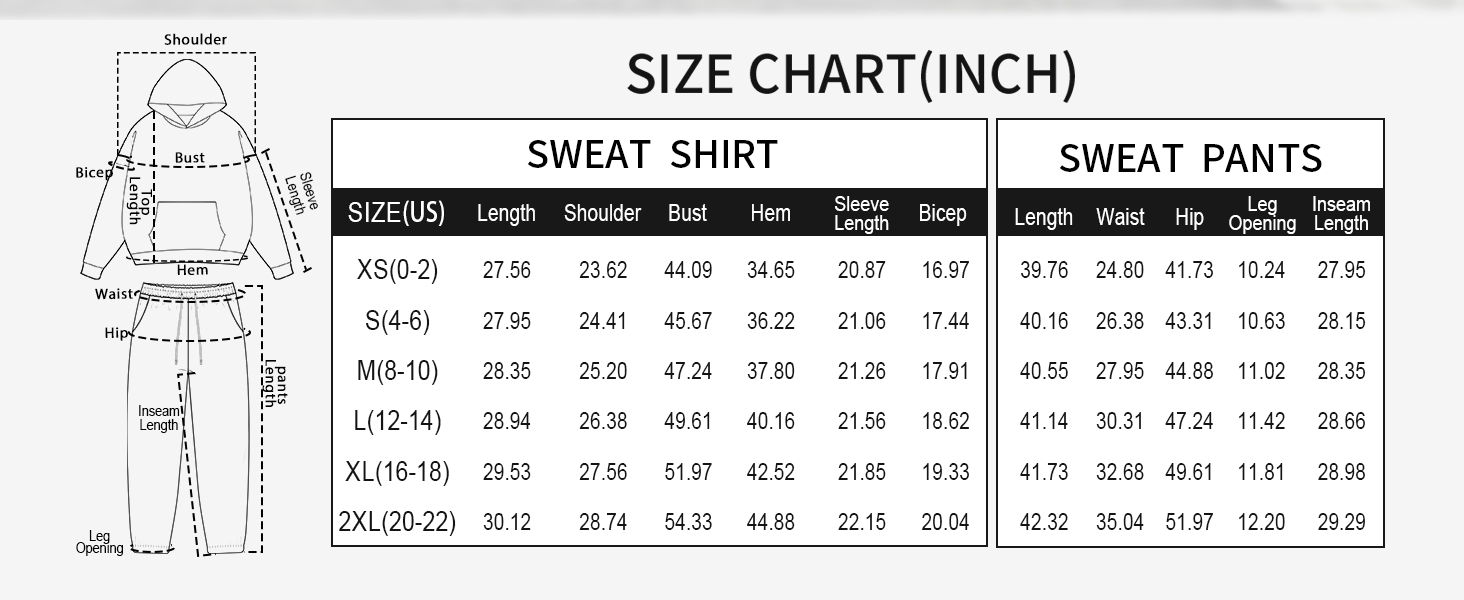Screen dimensions: 1464x600
Task: Click the Inseam Length label on the diagram
Action: pos(158,418)
